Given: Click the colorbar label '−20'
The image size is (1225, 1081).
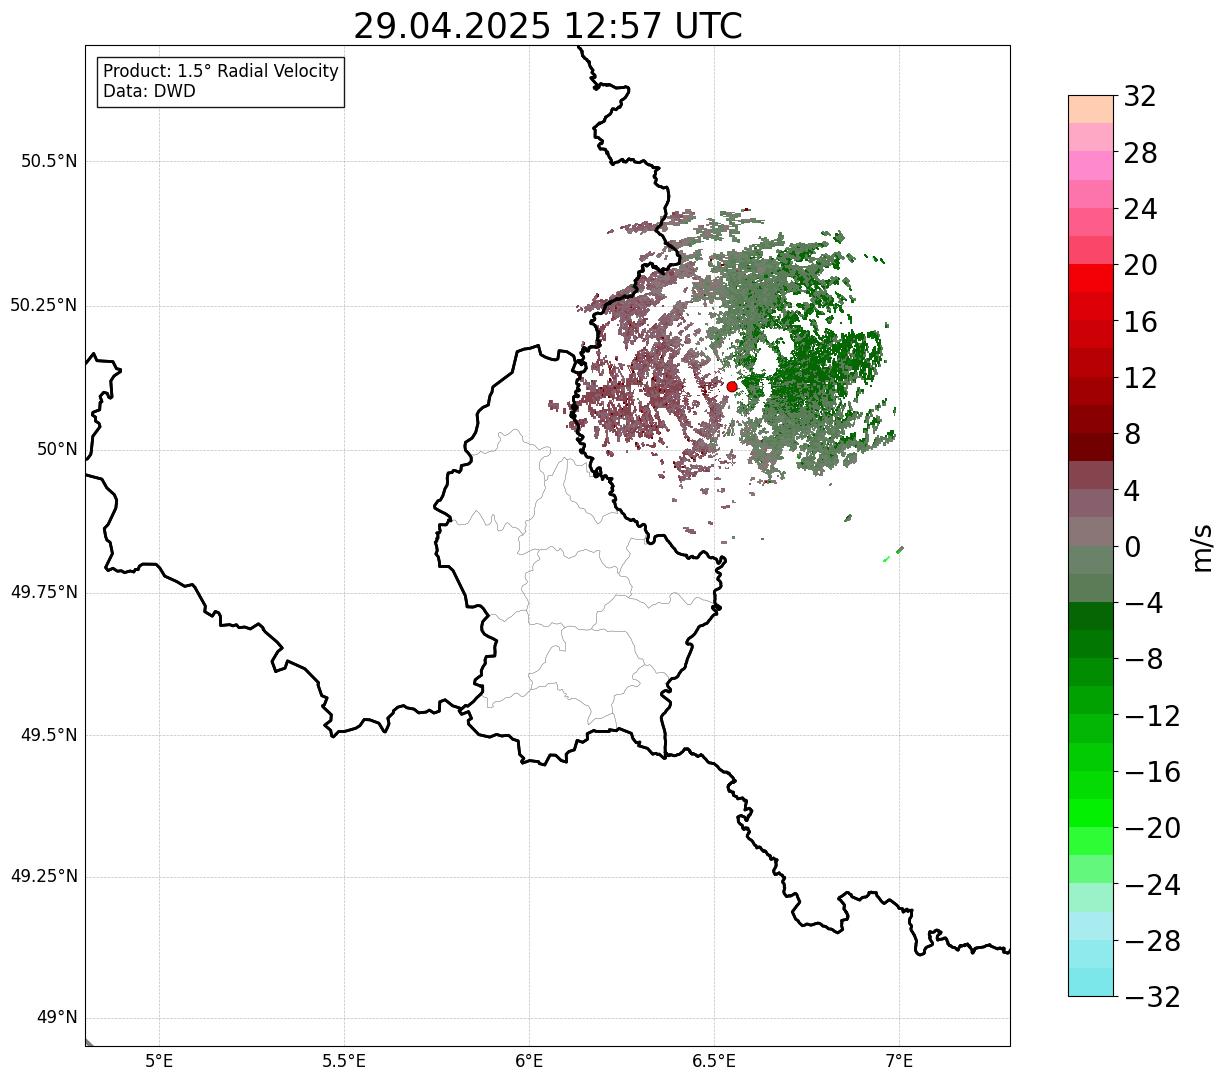Looking at the screenshot, I should [1152, 829].
